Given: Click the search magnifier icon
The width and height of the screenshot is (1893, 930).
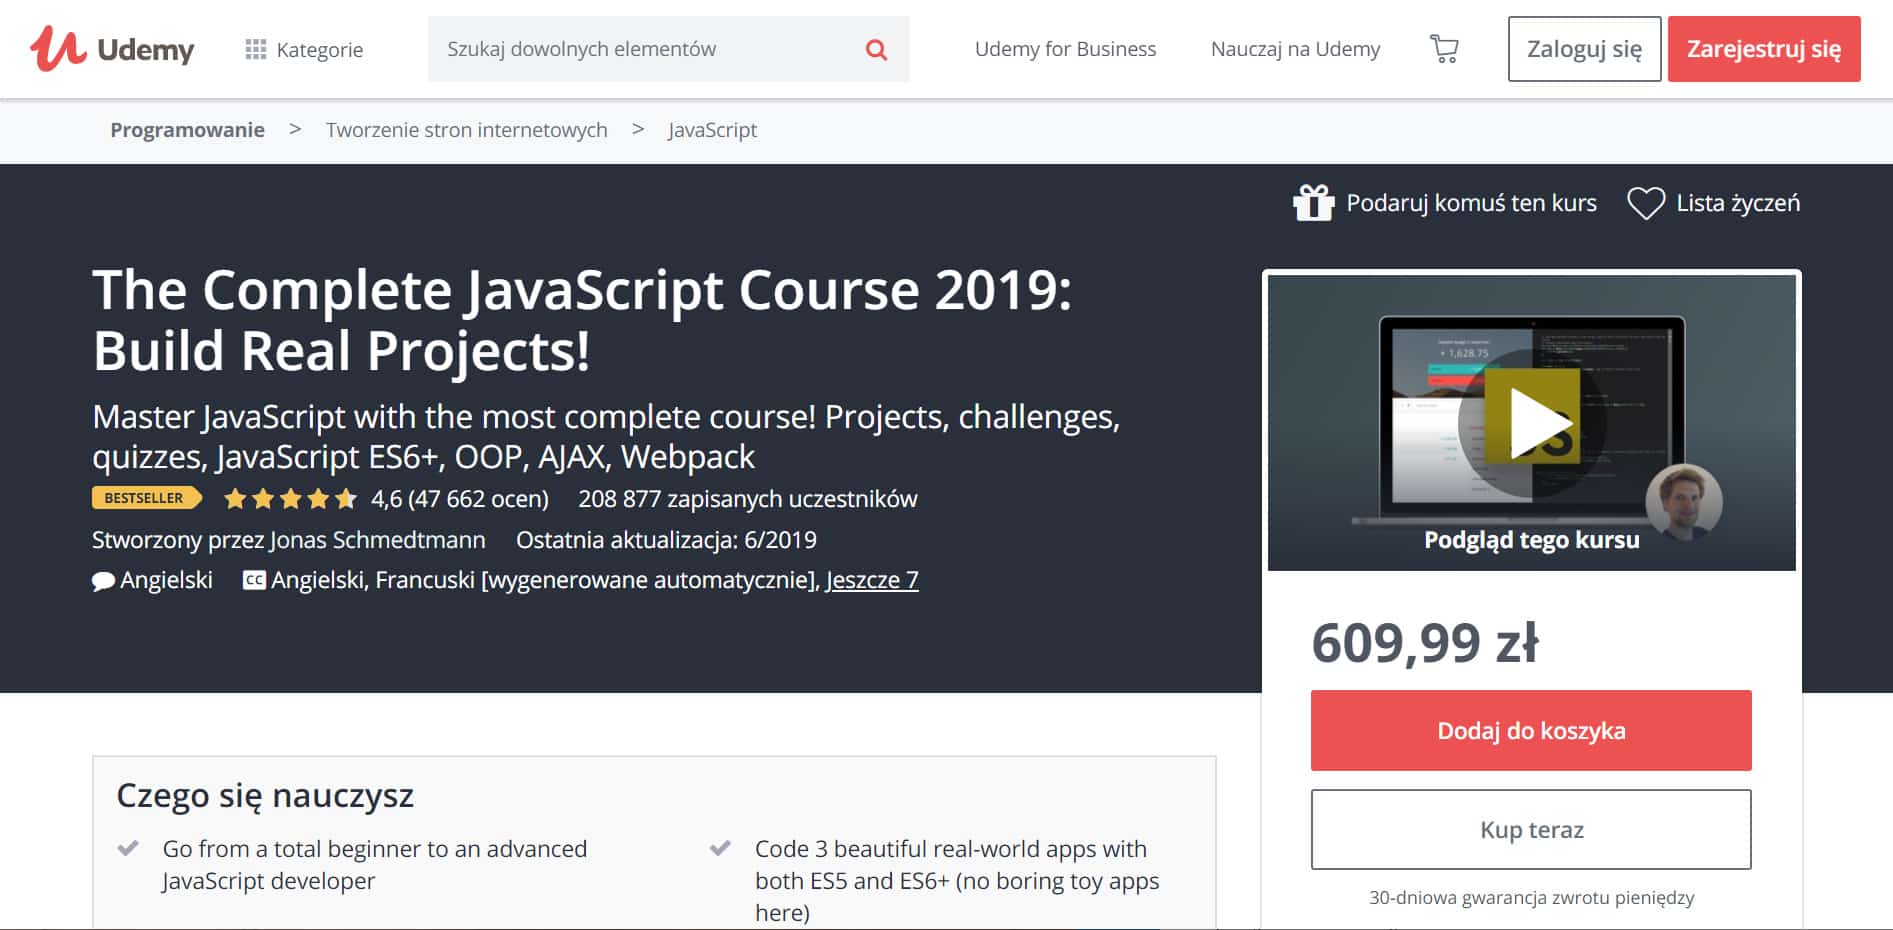Looking at the screenshot, I should (x=876, y=49).
